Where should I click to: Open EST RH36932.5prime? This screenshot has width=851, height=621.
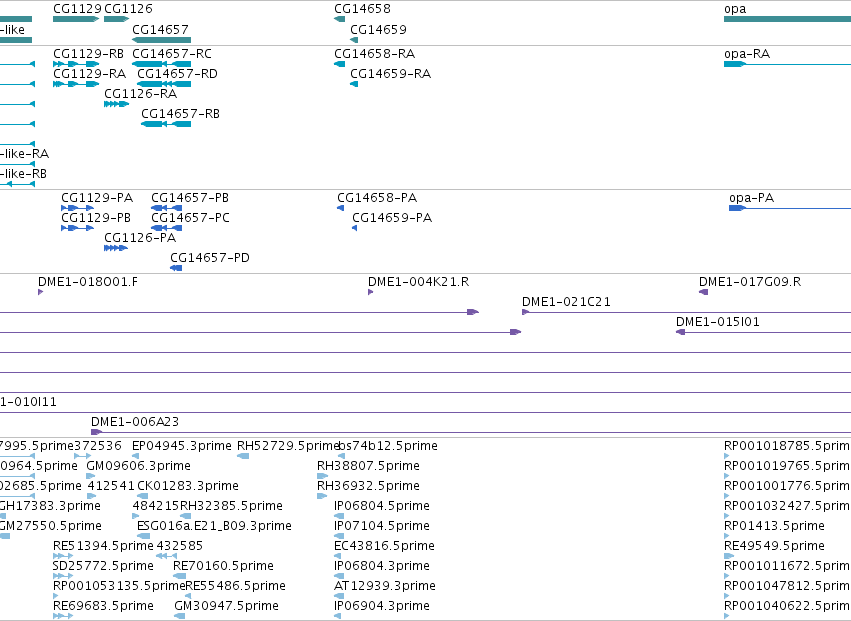(368, 486)
